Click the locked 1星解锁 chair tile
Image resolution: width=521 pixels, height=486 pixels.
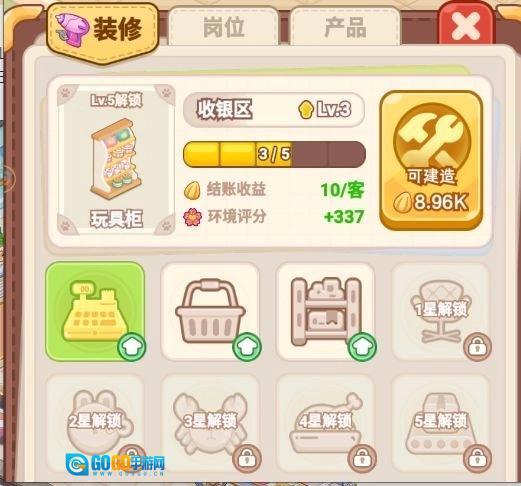click(441, 311)
